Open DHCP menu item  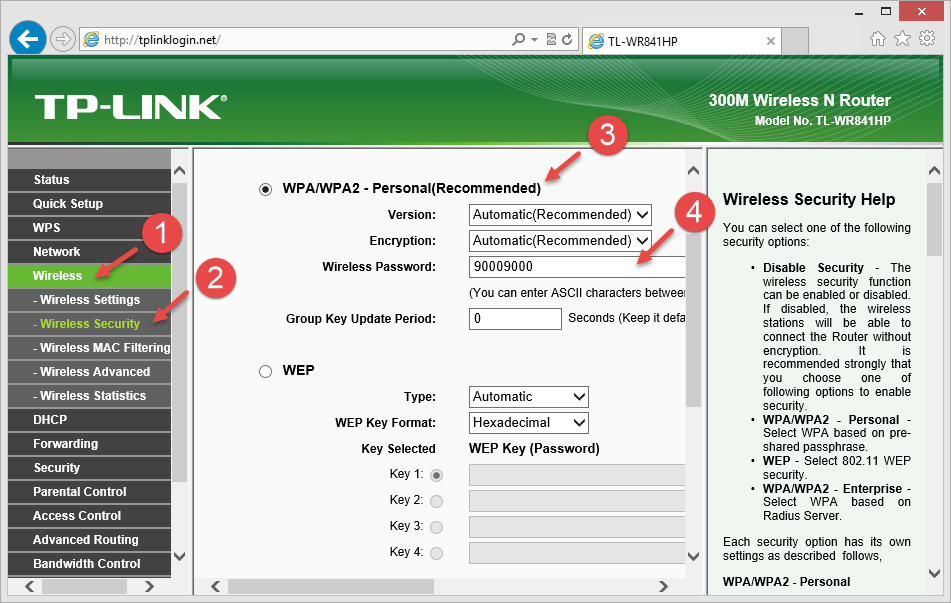90,420
